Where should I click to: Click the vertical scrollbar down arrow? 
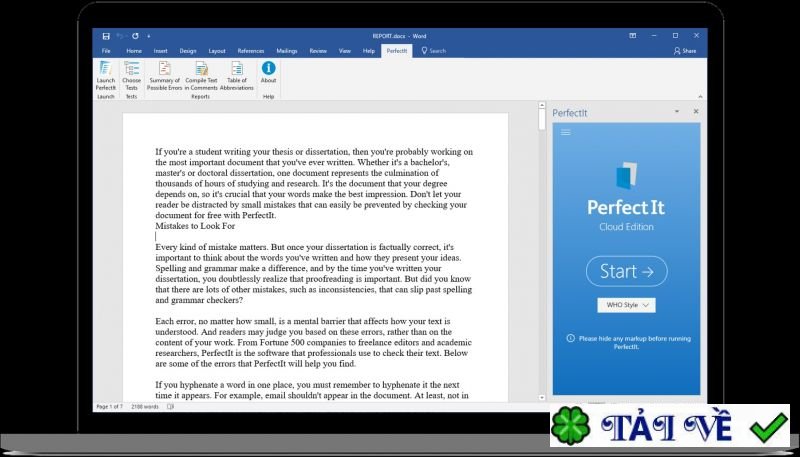coord(542,397)
